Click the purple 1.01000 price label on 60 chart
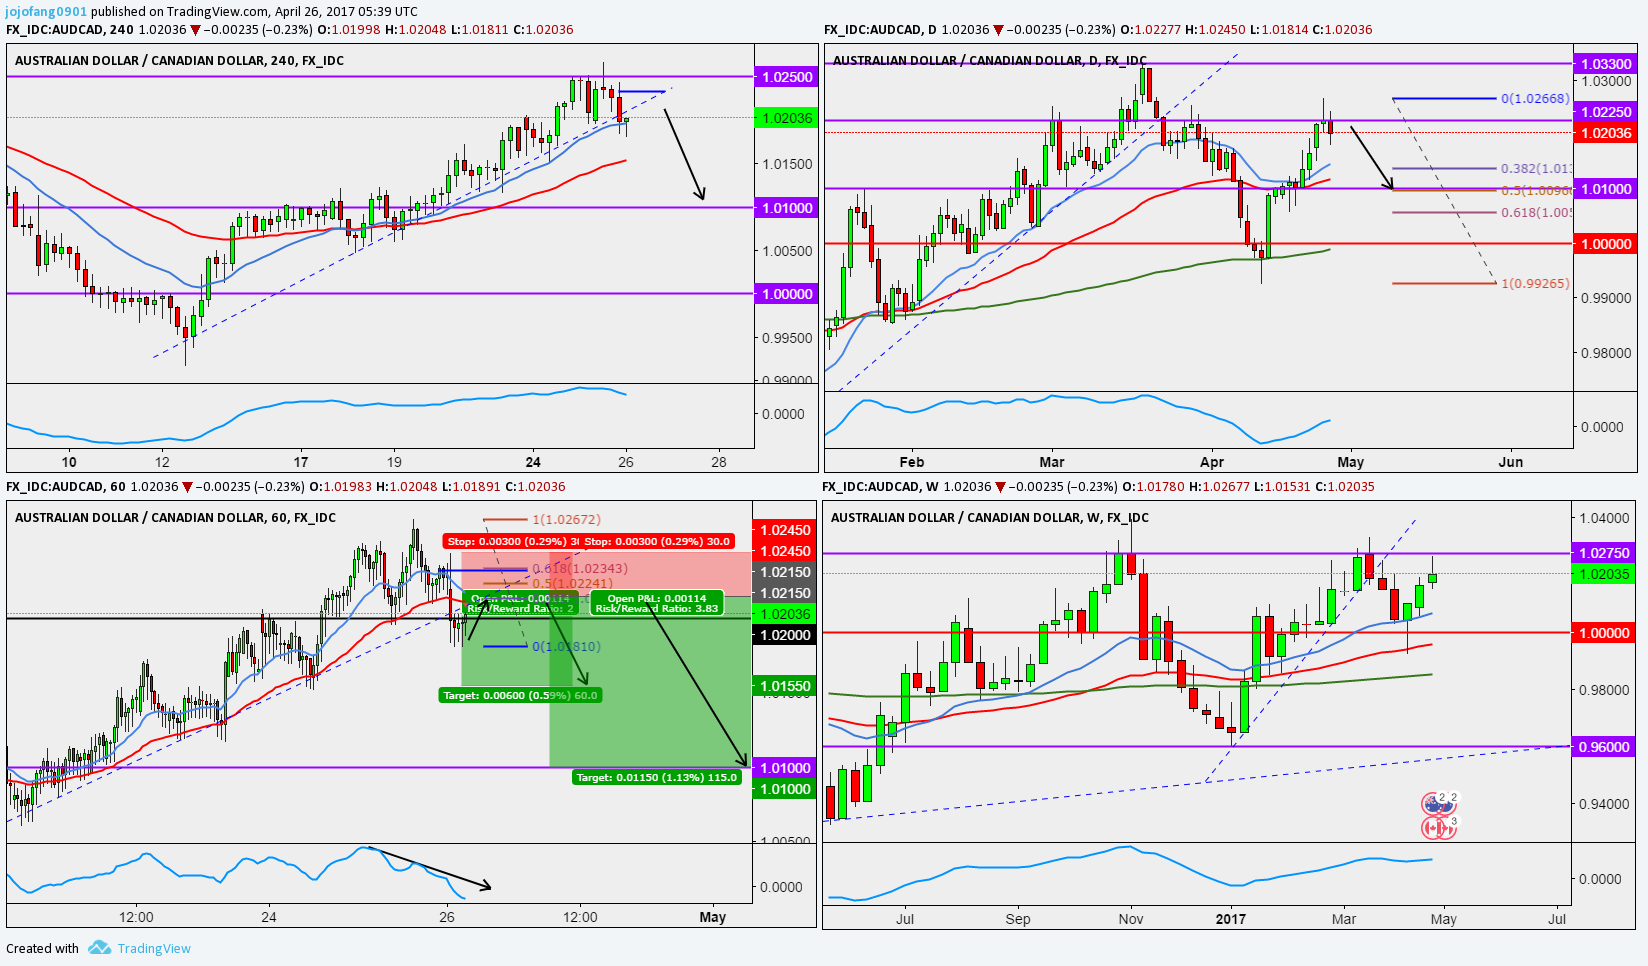The height and width of the screenshot is (966, 1648). click(785, 768)
